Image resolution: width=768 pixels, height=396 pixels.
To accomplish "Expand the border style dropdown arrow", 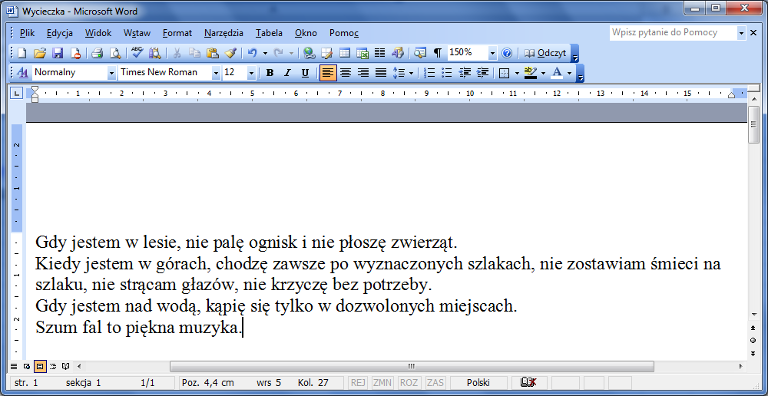I will point(517,73).
